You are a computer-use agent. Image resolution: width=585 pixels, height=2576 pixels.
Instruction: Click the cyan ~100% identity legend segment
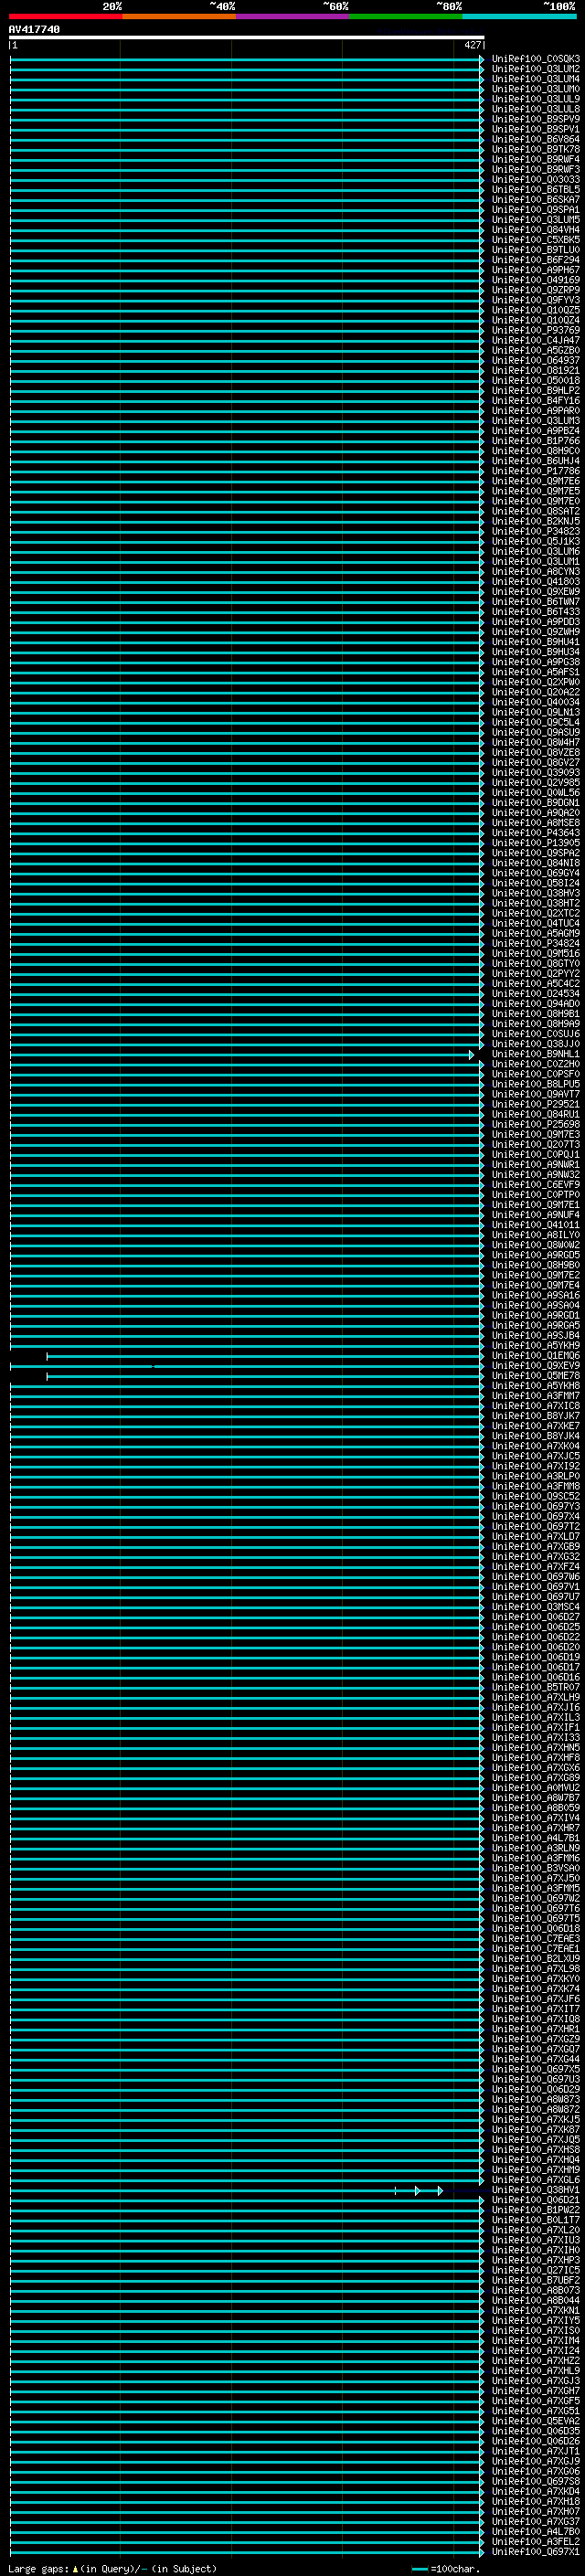coord(520,16)
